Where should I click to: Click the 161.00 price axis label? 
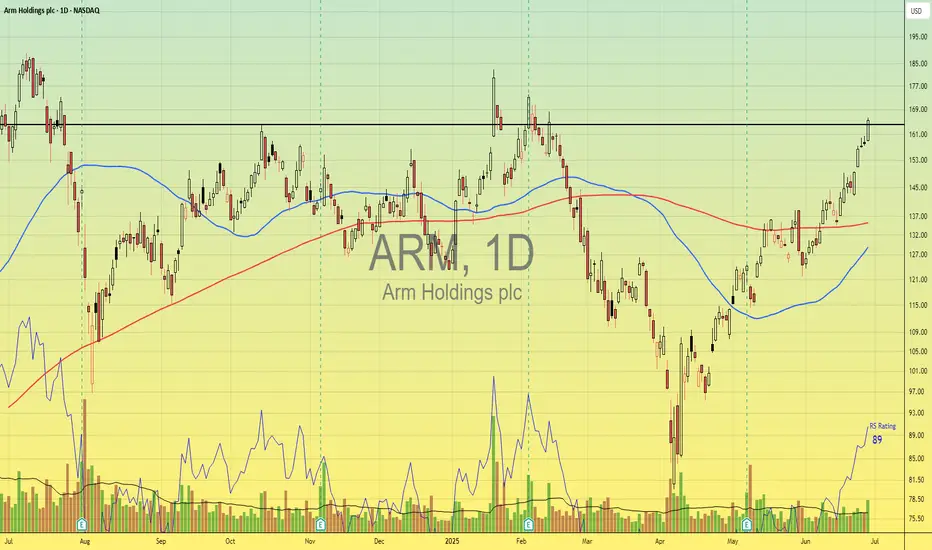pyautogui.click(x=917, y=134)
